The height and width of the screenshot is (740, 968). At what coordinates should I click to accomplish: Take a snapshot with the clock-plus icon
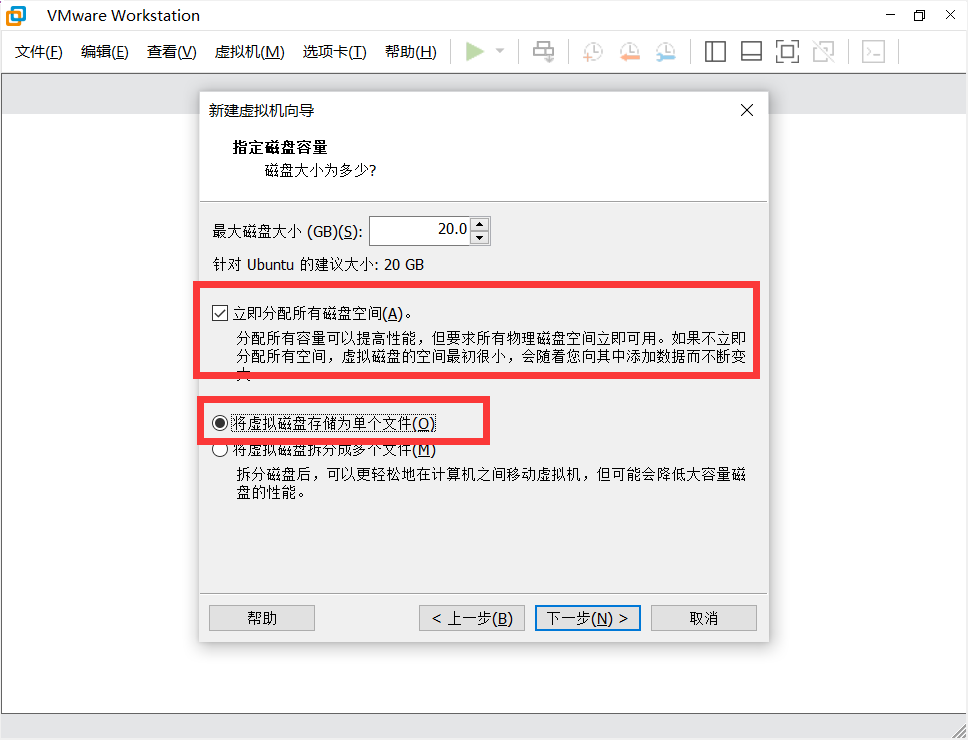[593, 51]
